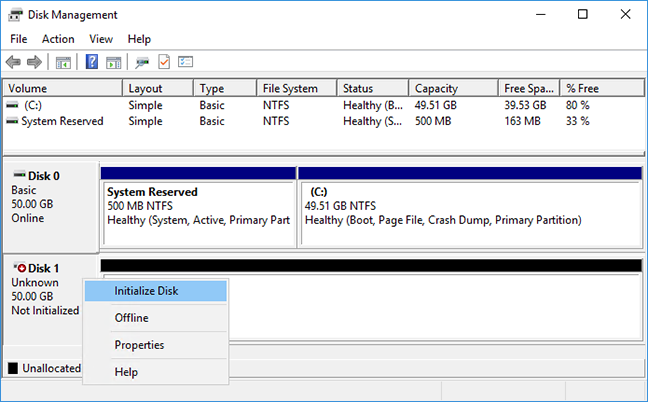
Task: Open the View menu
Action: tap(101, 39)
